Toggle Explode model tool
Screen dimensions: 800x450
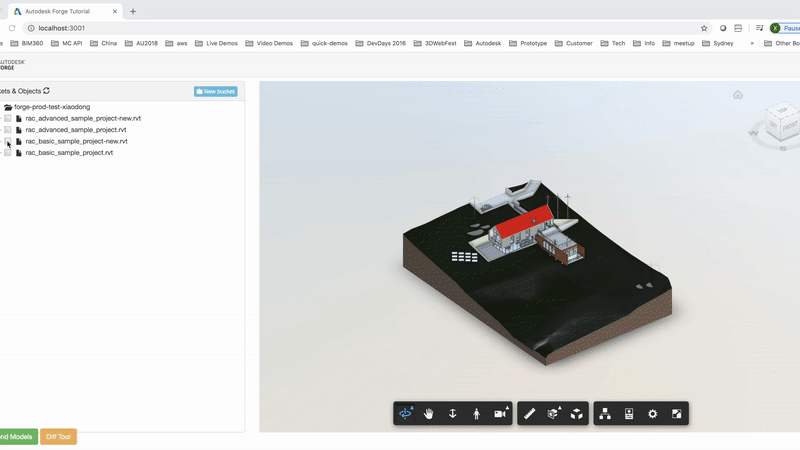click(577, 414)
